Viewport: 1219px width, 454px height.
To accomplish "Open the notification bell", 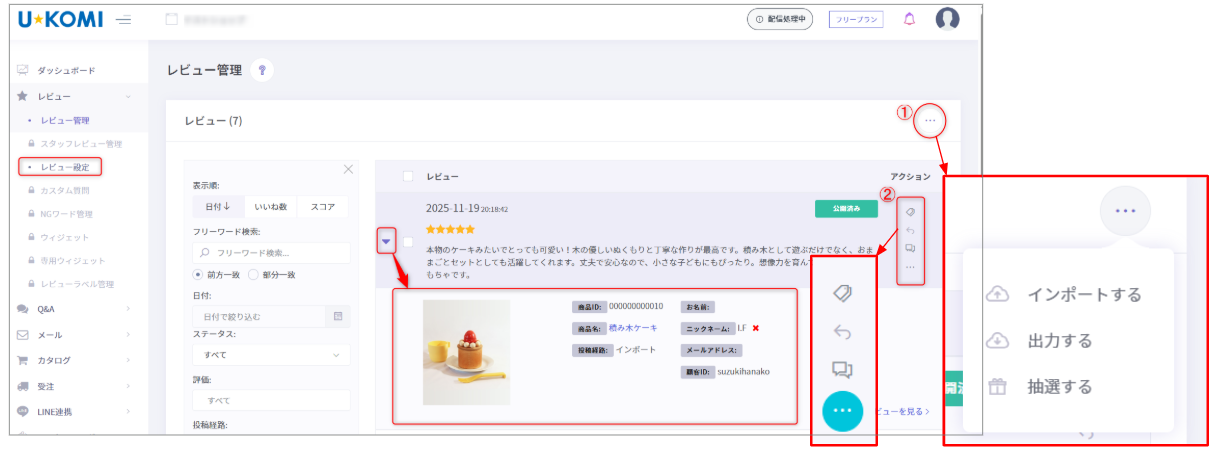I will click(909, 19).
